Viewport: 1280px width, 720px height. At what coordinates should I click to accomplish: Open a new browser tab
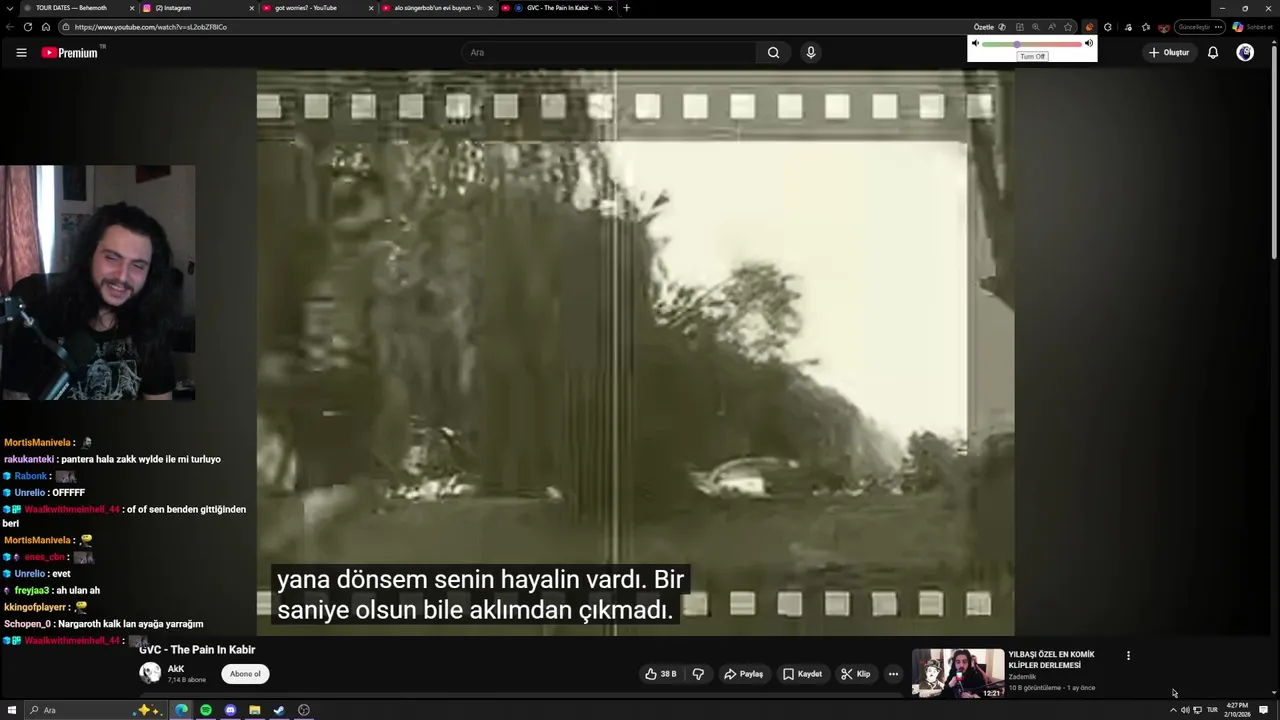[626, 8]
